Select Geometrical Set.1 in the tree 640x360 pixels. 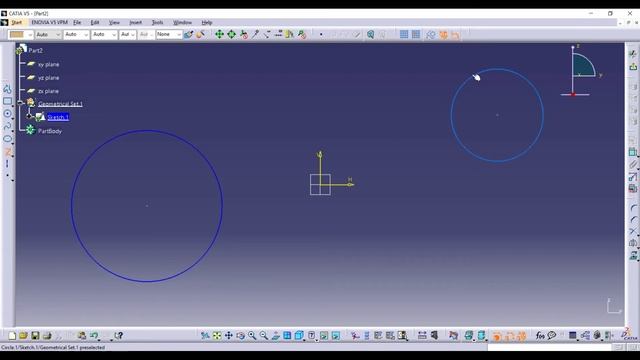coord(60,104)
